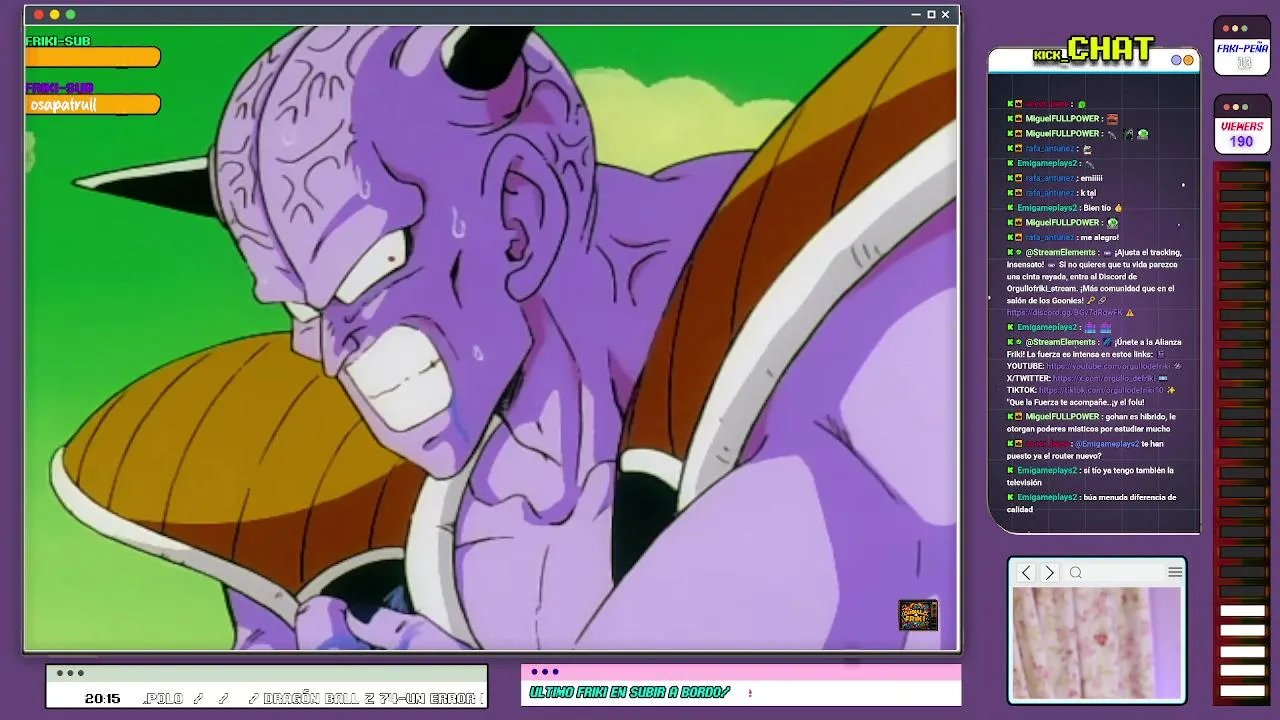Viewport: 1280px width, 720px height.
Task: Click the money bag emoji after 'Bien tío'
Action: click(x=1118, y=208)
